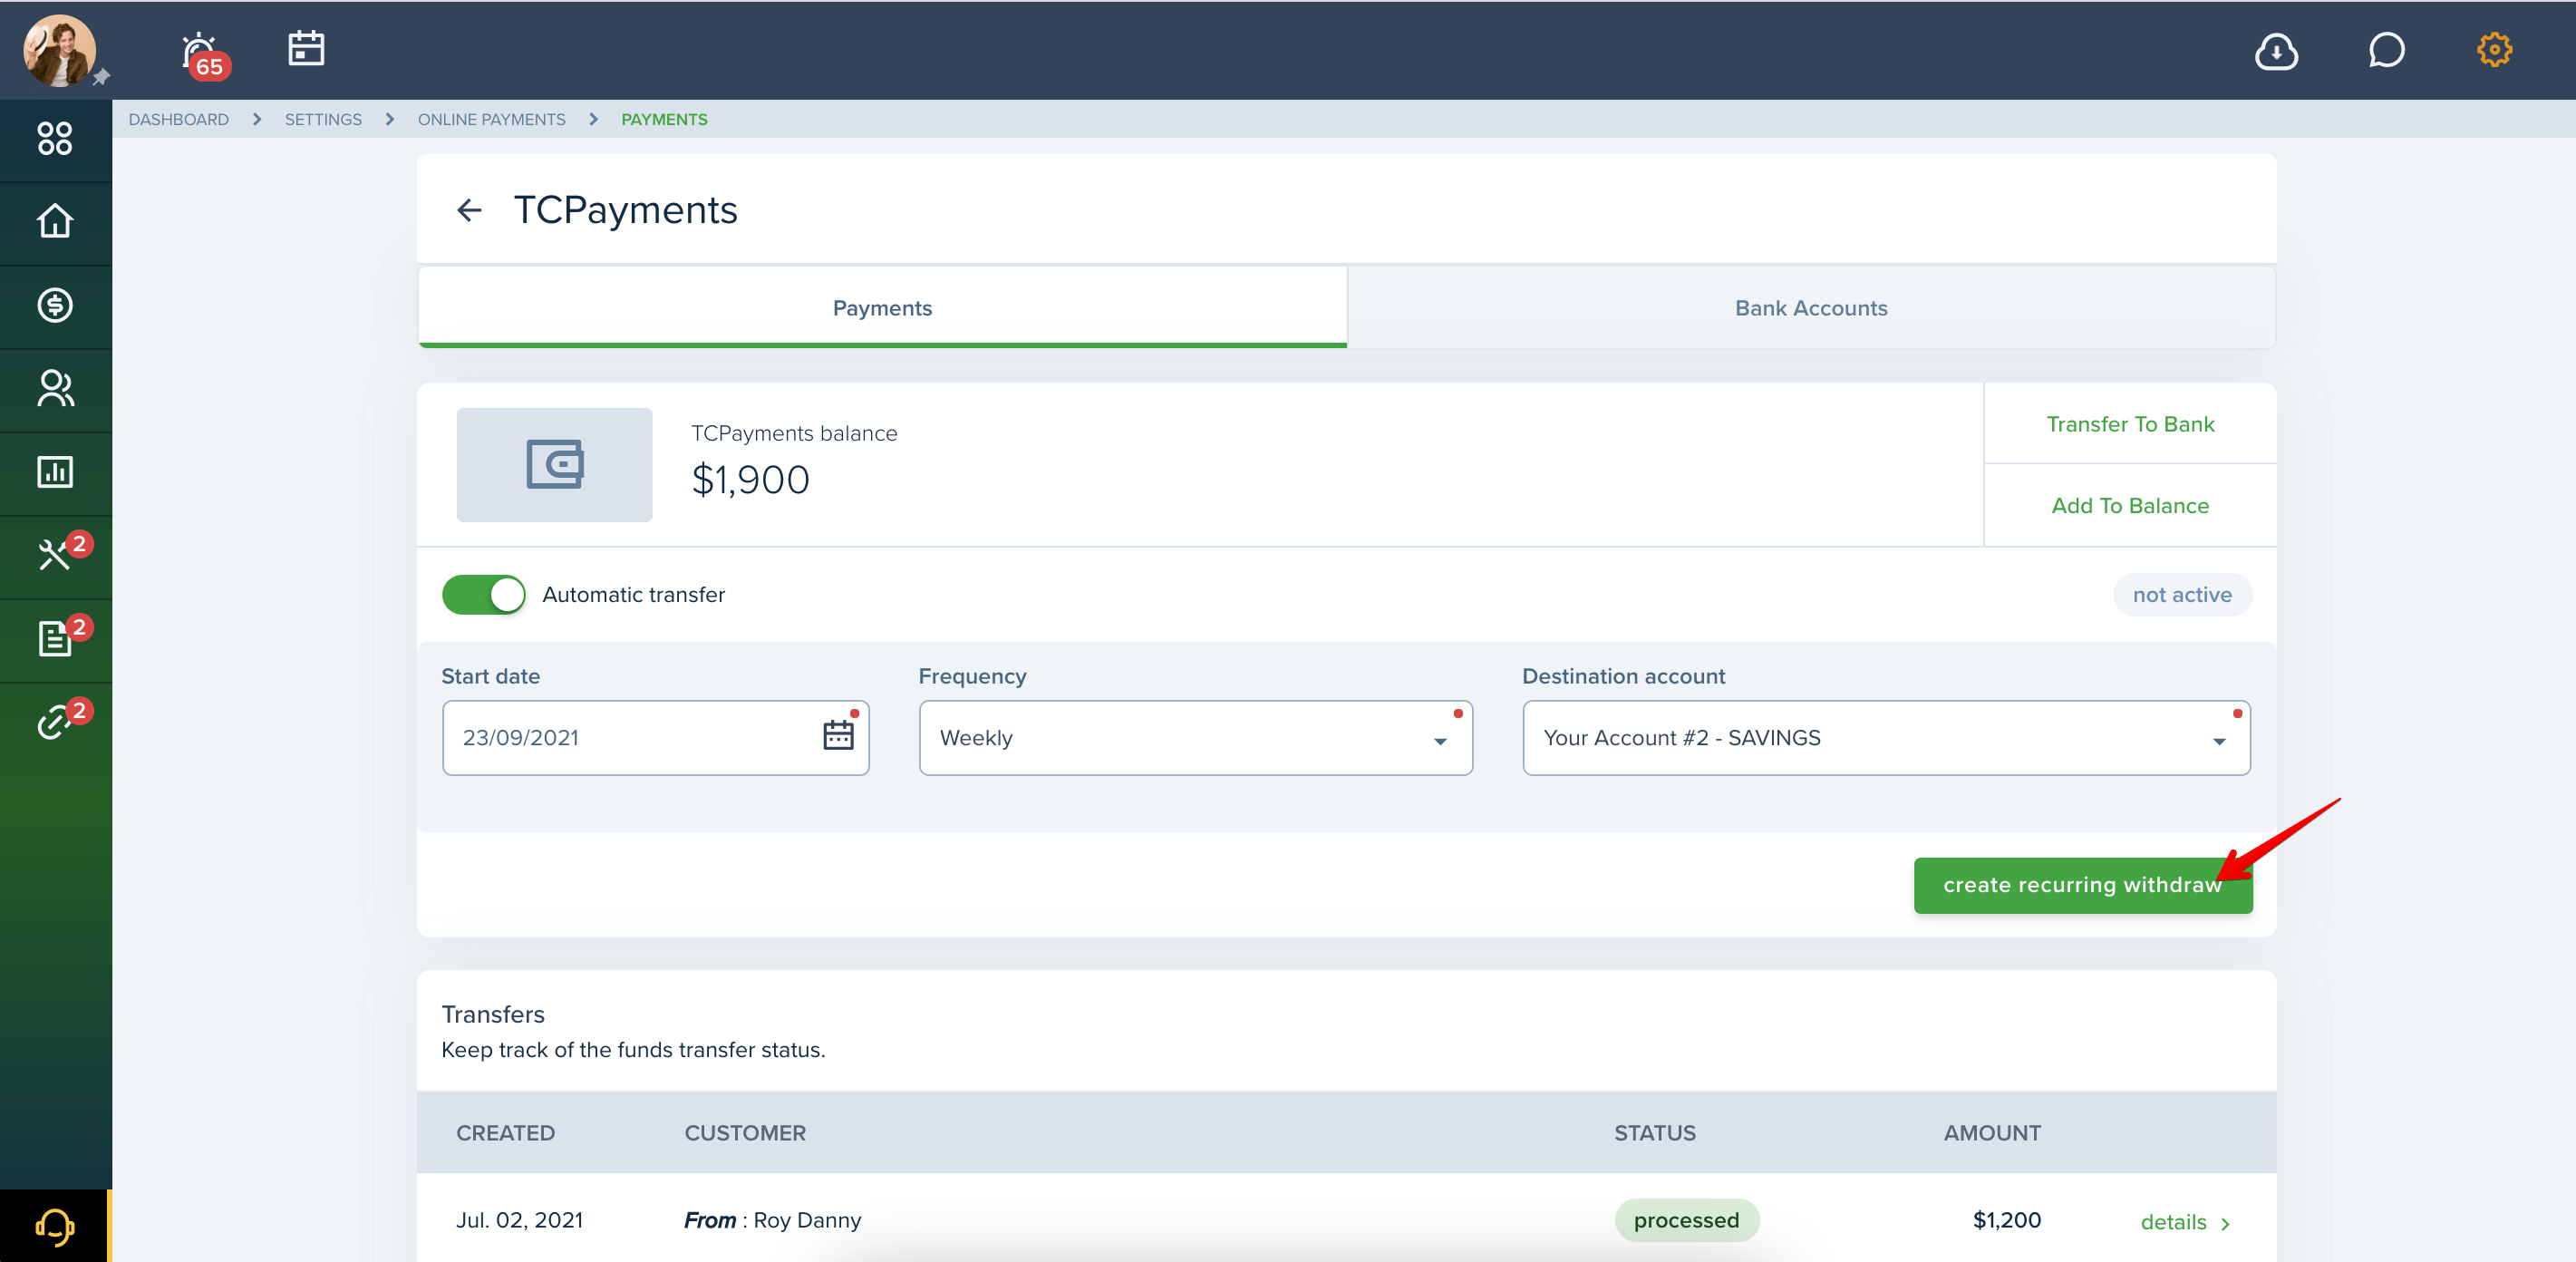Open the settings gear icon
The image size is (2576, 1262).
(x=2494, y=49)
